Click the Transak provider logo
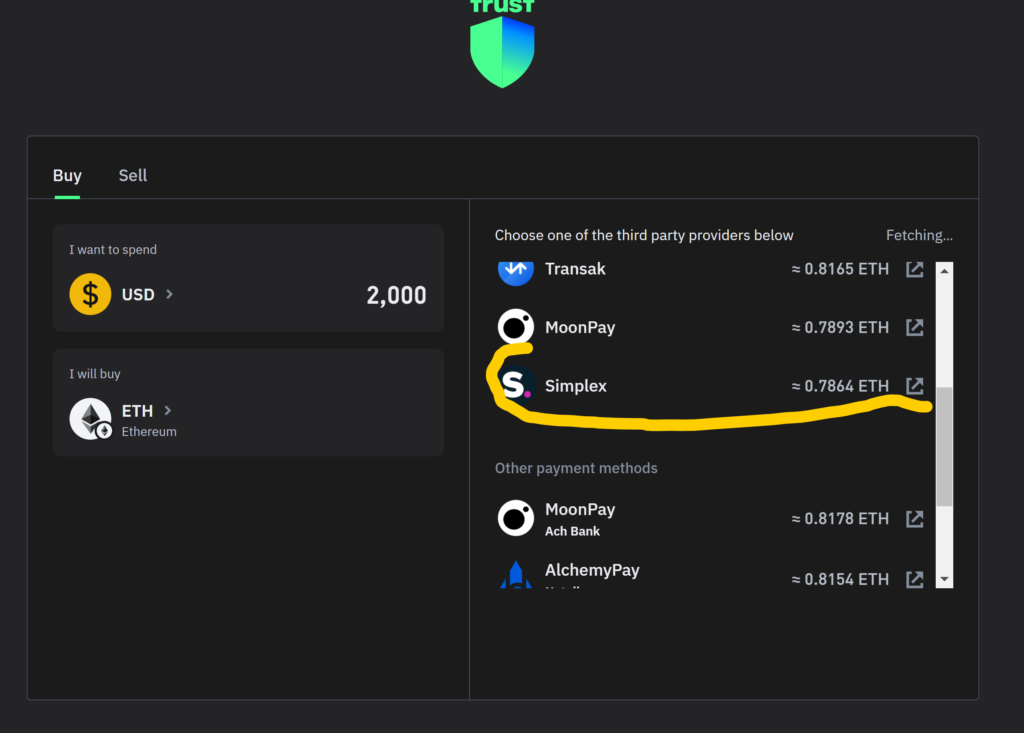This screenshot has height=733, width=1024. pos(516,272)
